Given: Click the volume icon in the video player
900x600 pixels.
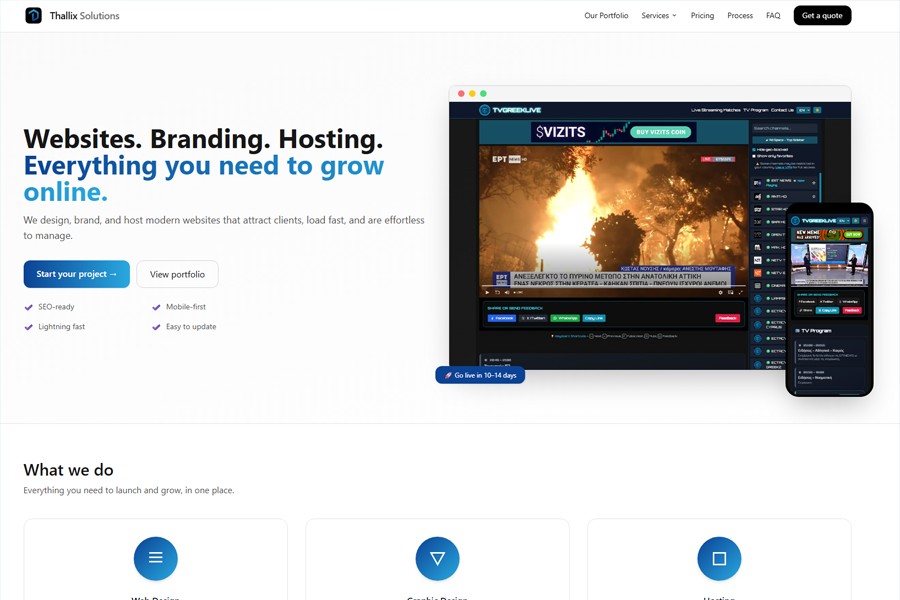Looking at the screenshot, I should coord(506,291).
